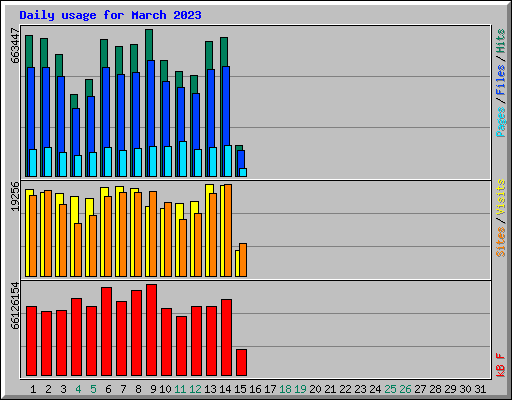Click the red kilobytes bar for day 1

[x=32, y=341]
